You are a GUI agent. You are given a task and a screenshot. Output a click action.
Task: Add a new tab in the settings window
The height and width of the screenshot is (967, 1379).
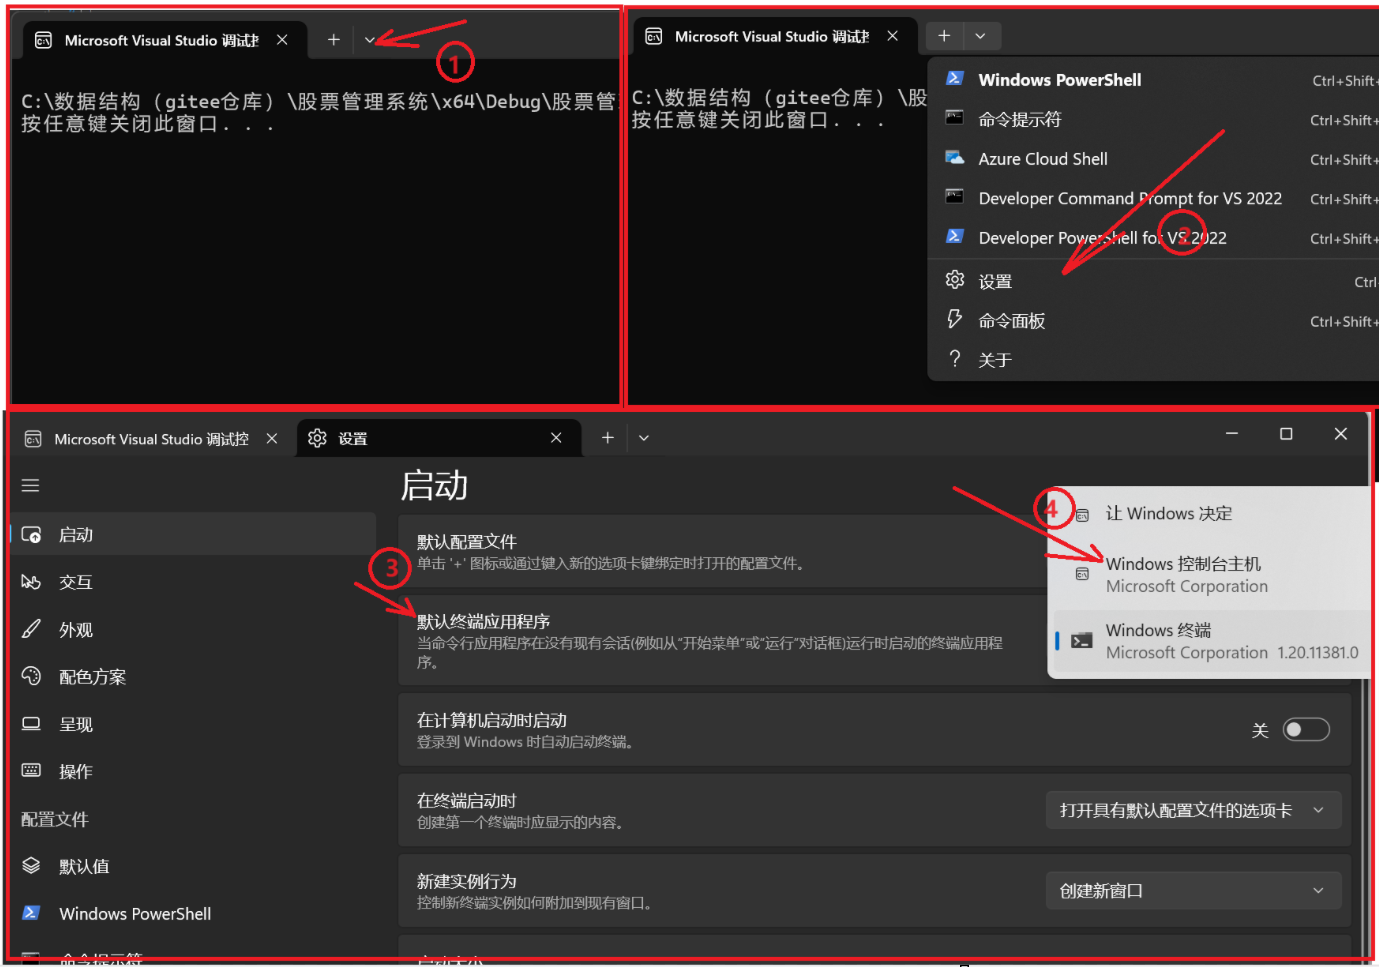(608, 438)
